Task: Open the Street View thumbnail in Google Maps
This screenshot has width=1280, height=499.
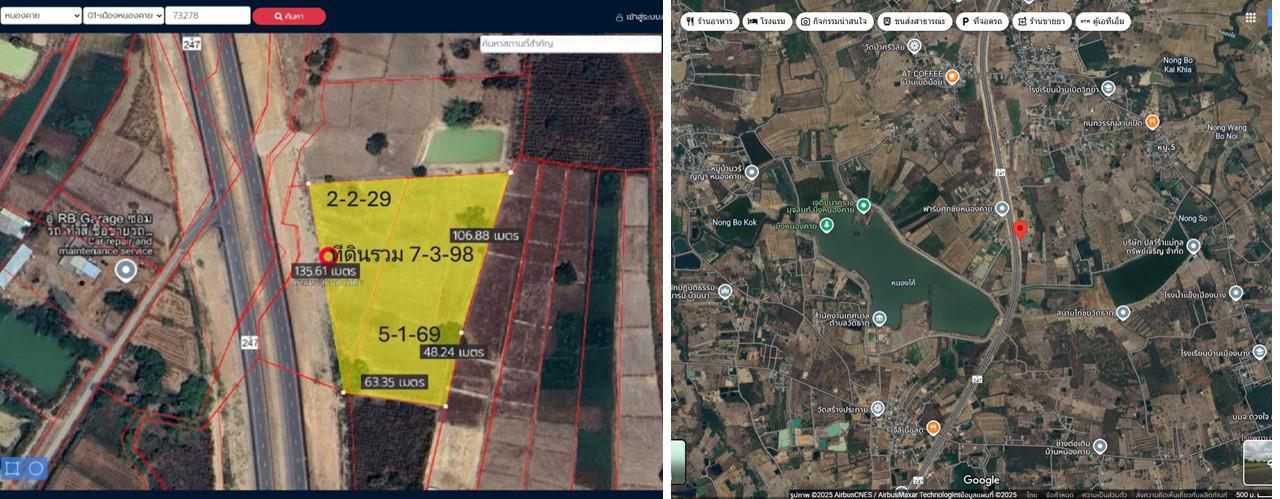Action: [1260, 462]
